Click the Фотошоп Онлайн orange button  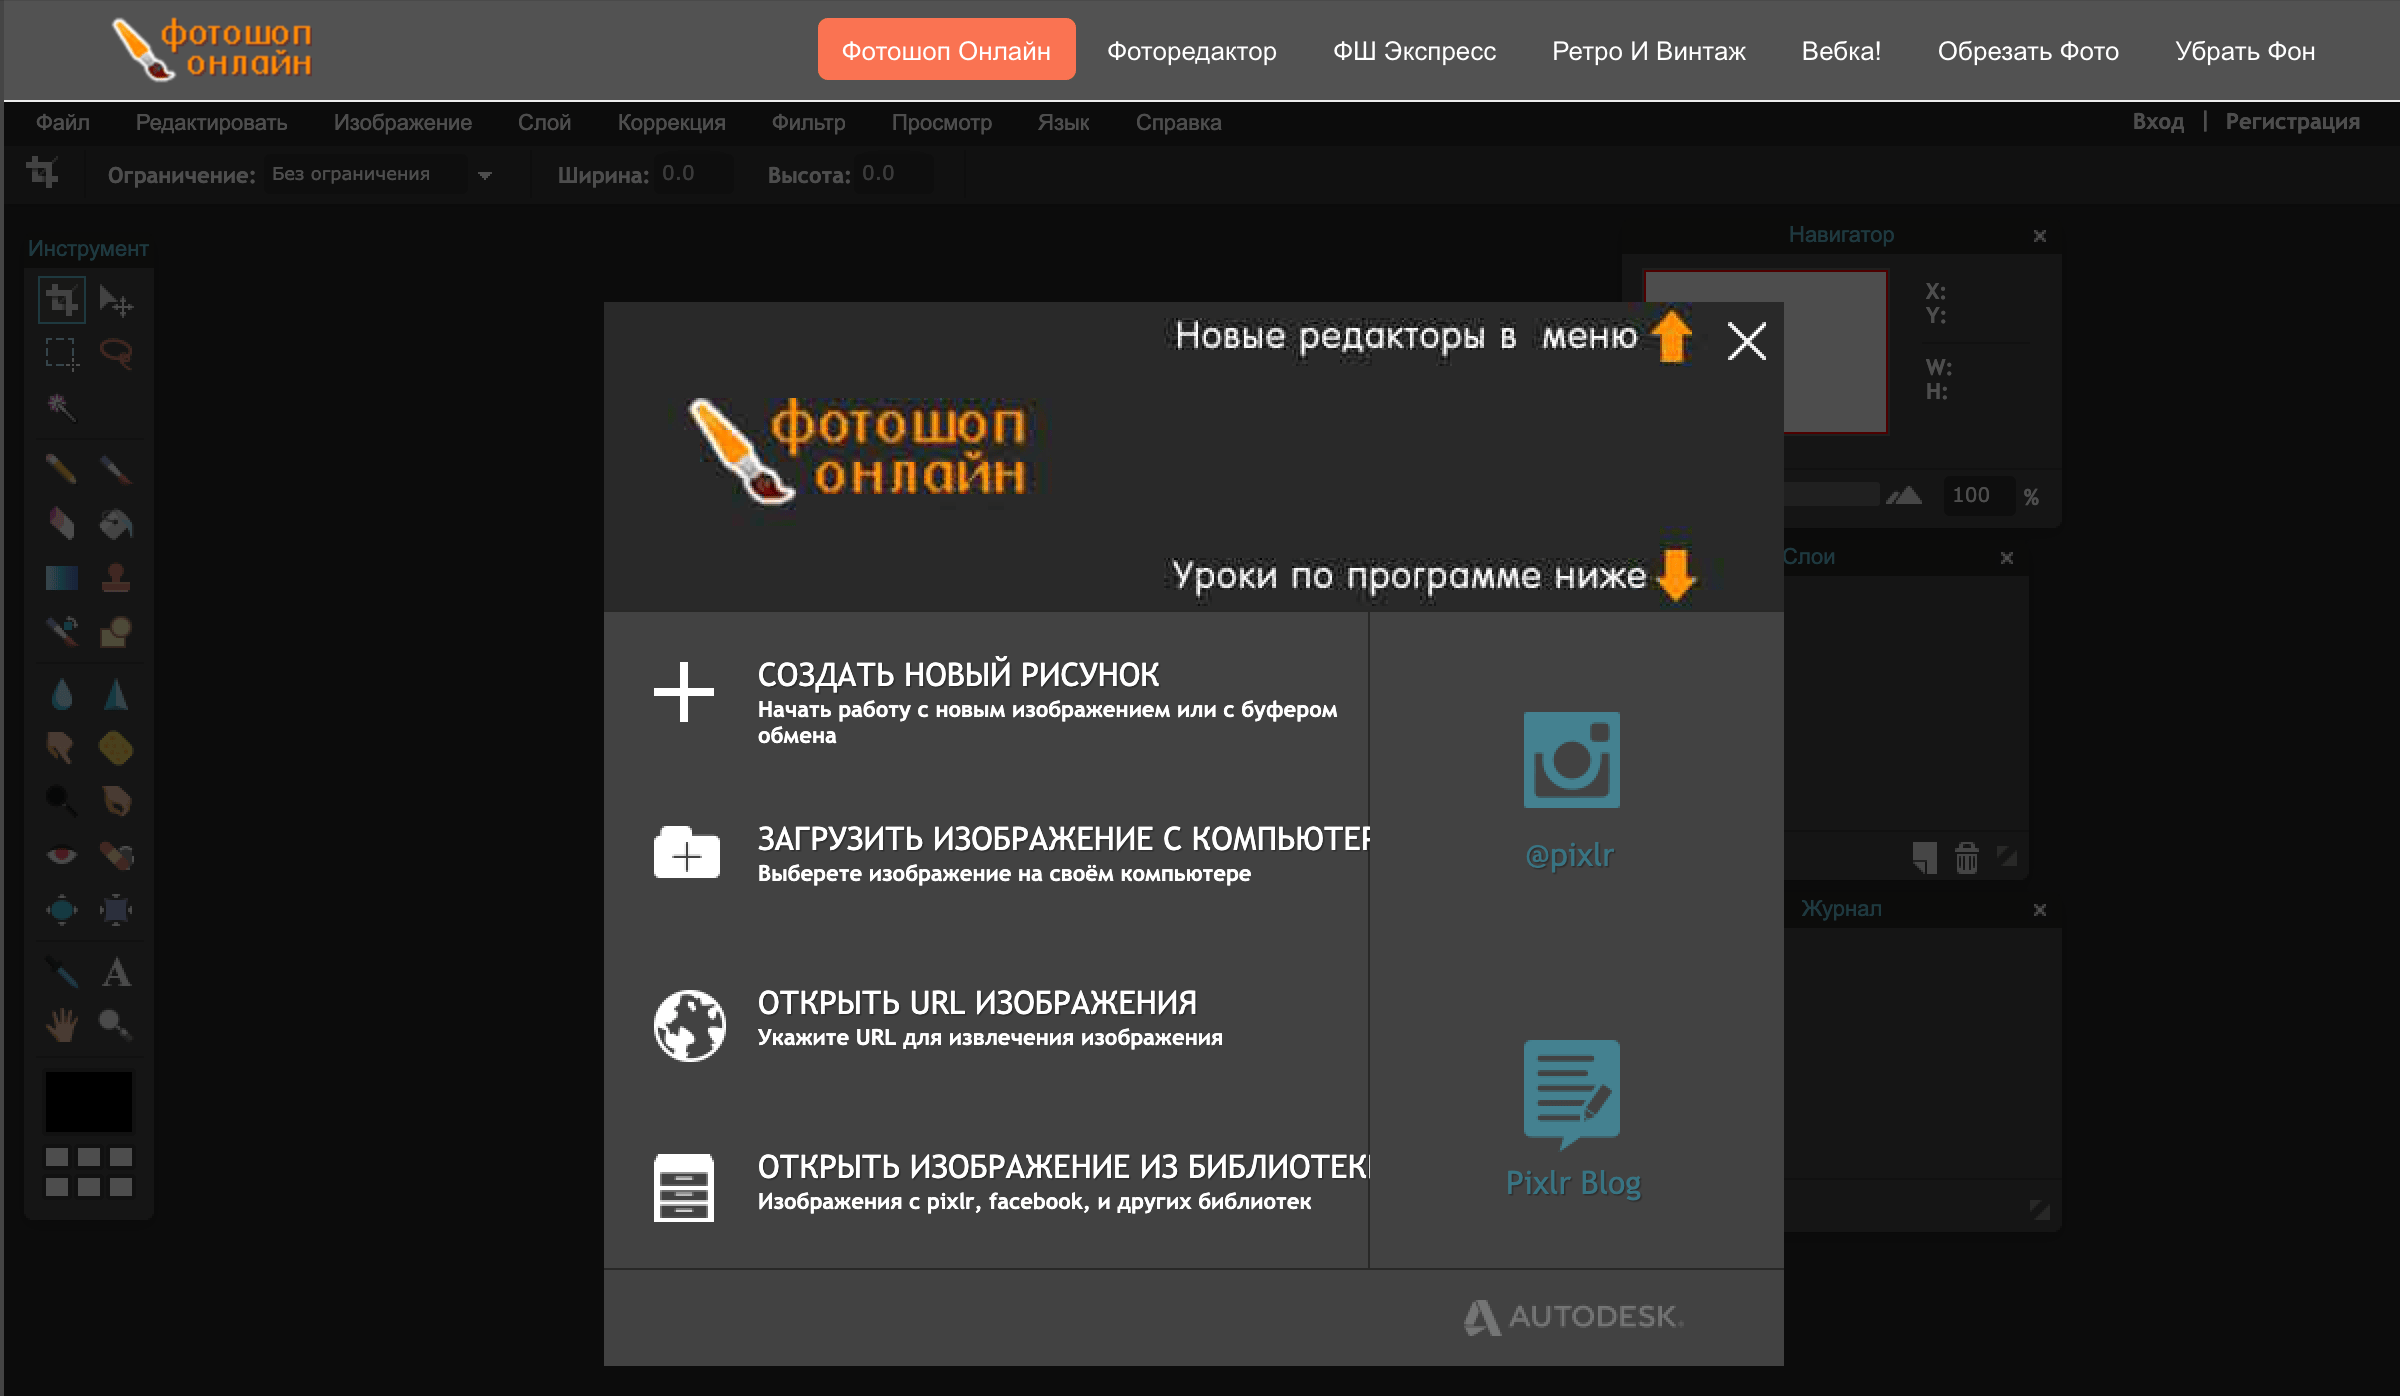point(946,50)
